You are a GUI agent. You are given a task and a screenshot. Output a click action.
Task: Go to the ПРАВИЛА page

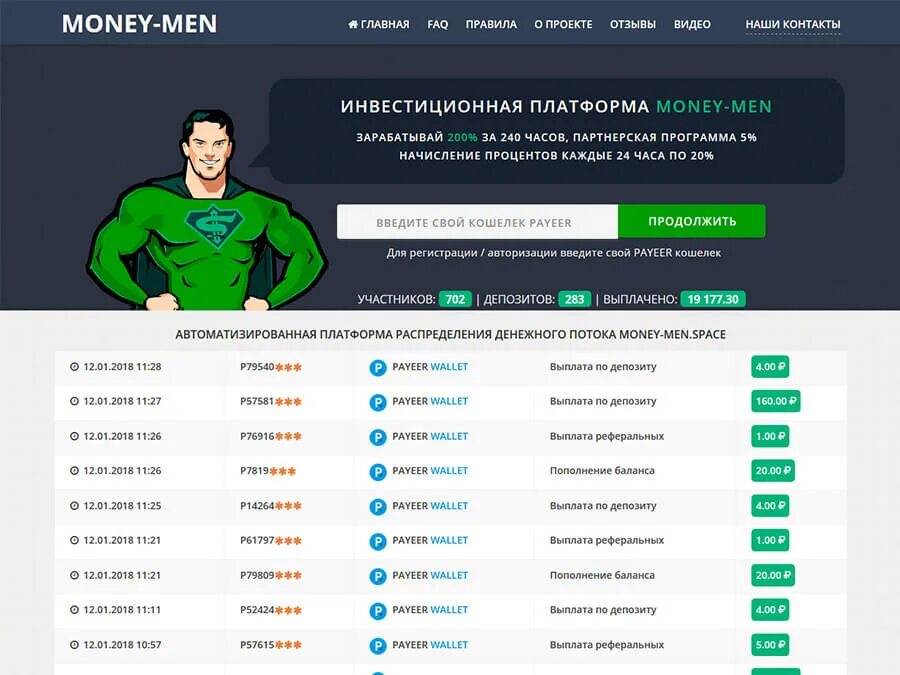(x=491, y=24)
